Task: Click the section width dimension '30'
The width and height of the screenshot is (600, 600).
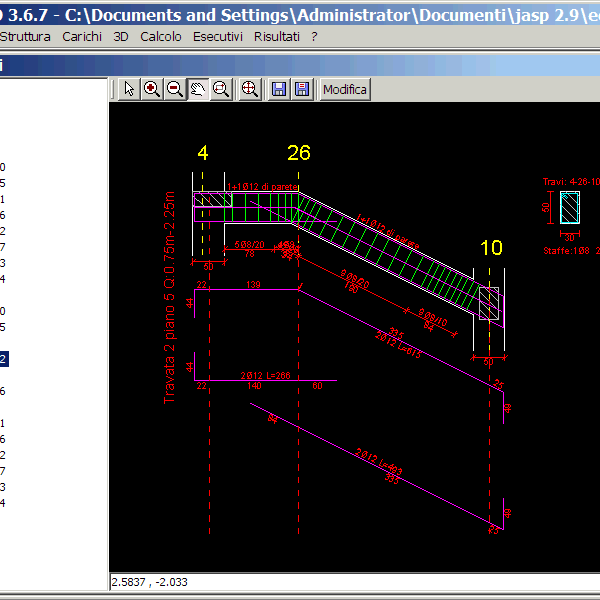Action: point(570,238)
